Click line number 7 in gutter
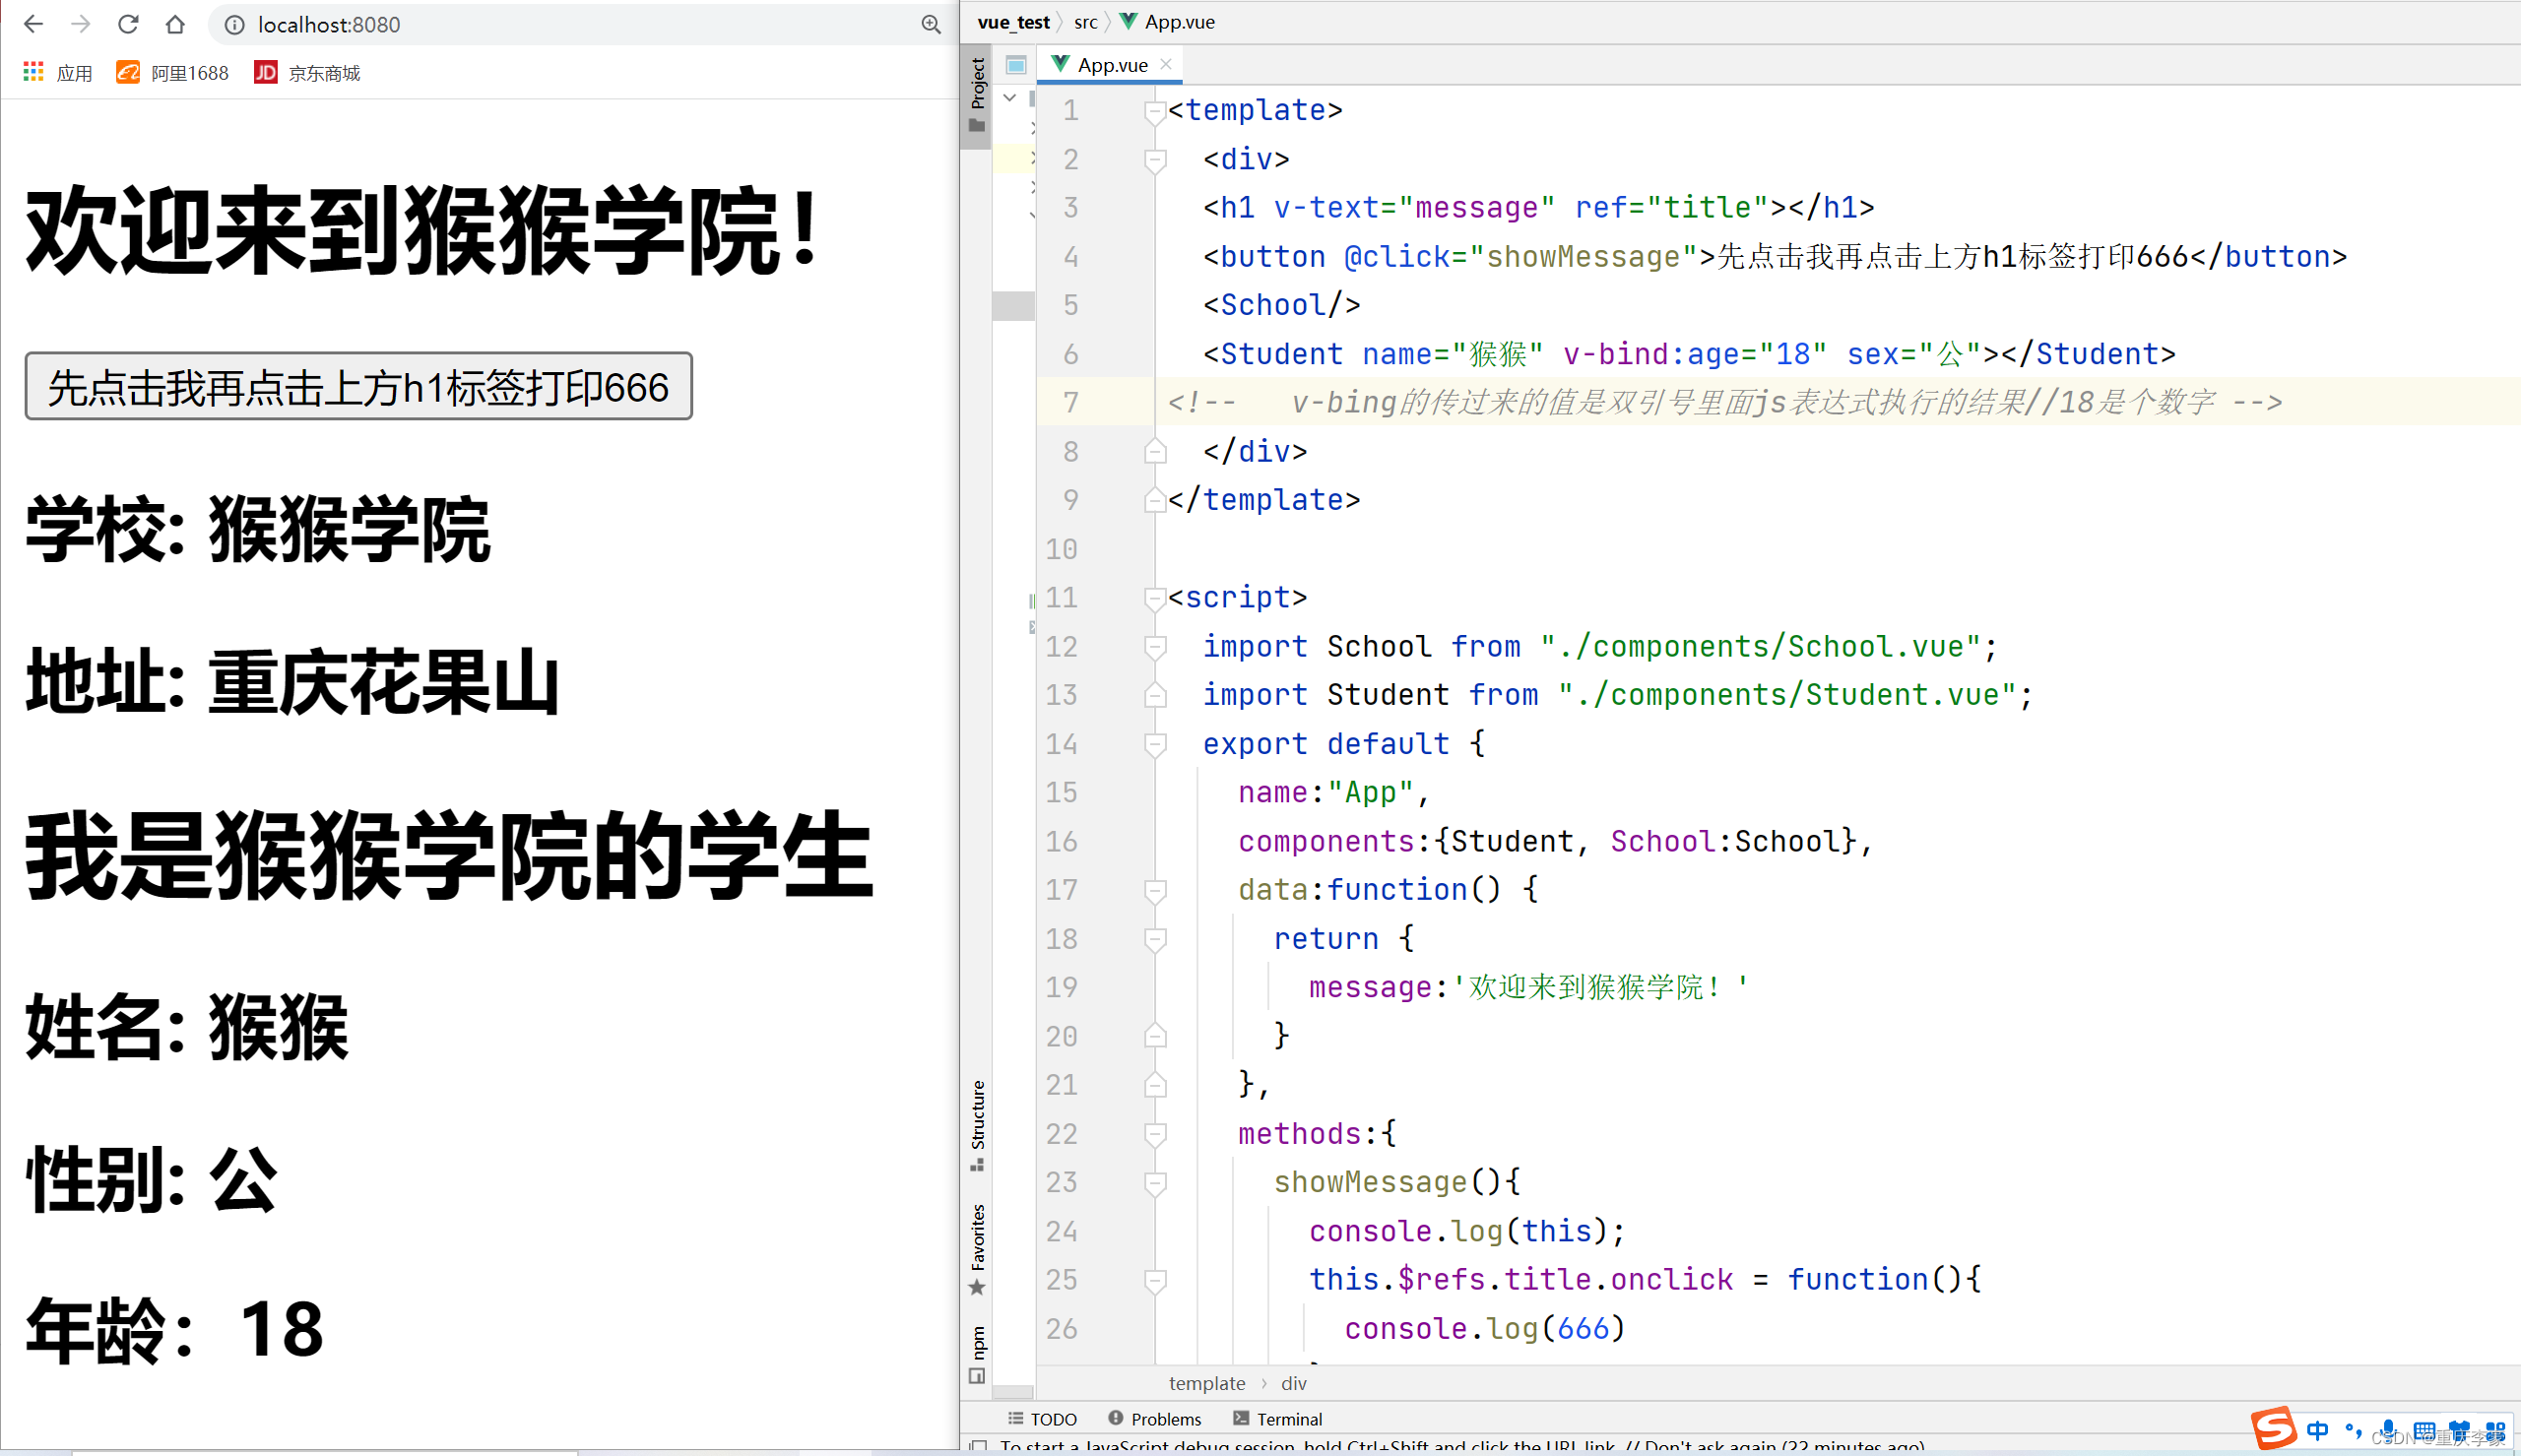Screen dimensions: 2521x1456 pos(1070,402)
